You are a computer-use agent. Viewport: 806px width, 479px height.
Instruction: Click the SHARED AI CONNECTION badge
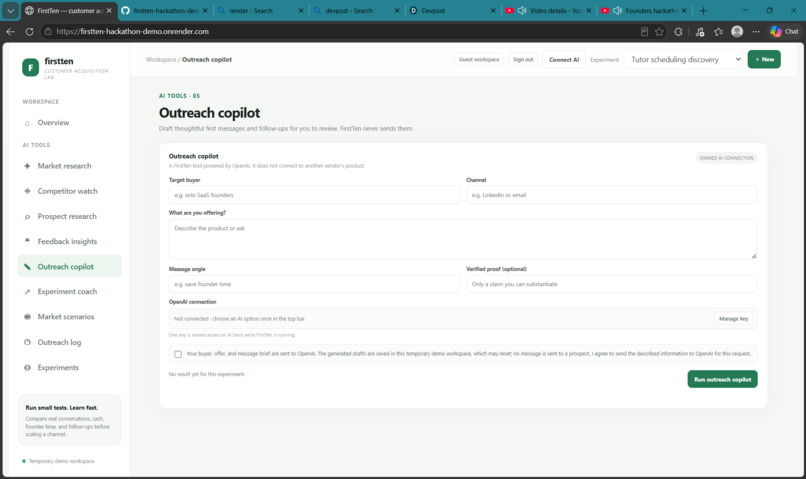tap(726, 158)
